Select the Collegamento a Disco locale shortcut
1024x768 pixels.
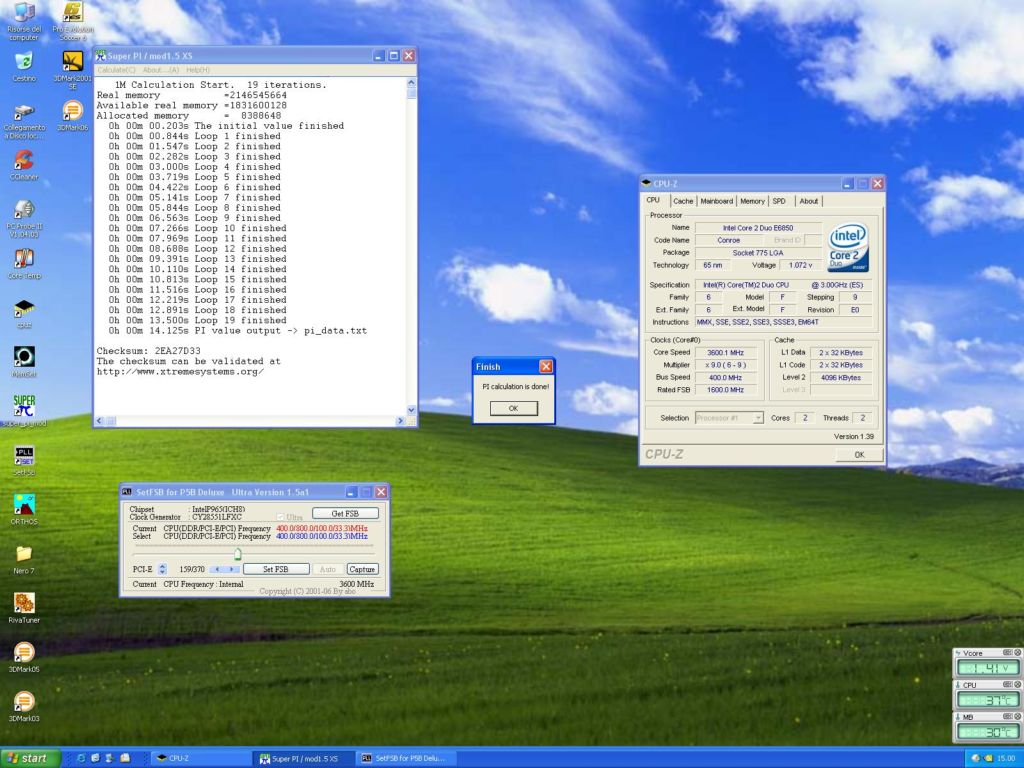click(24, 121)
